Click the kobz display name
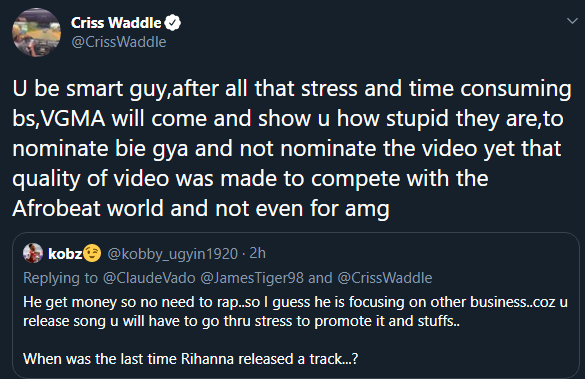The height and width of the screenshot is (379, 585). pyautogui.click(x=65, y=254)
